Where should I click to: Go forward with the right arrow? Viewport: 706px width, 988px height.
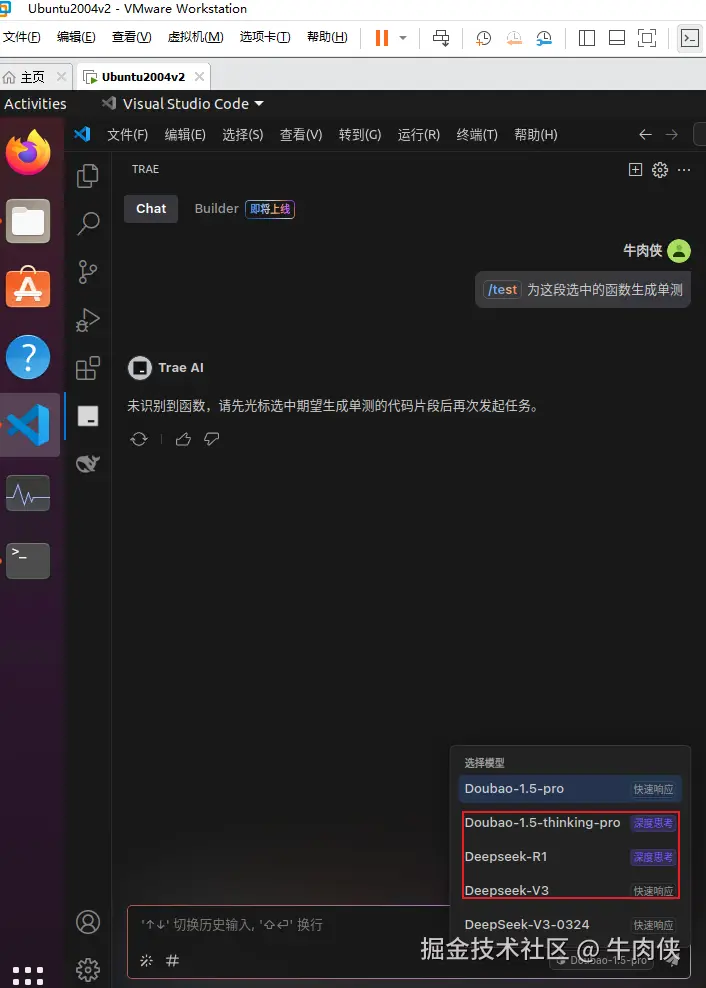(672, 134)
